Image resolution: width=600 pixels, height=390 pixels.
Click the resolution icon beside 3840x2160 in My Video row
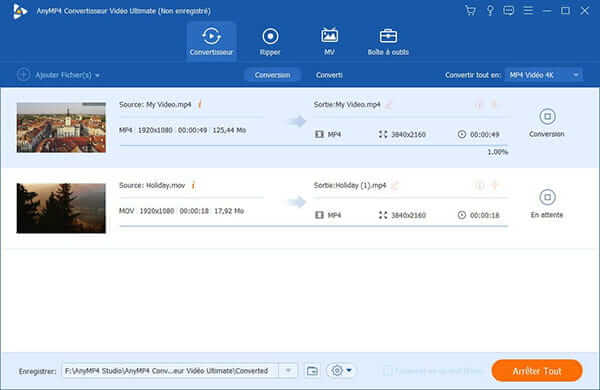pos(383,134)
